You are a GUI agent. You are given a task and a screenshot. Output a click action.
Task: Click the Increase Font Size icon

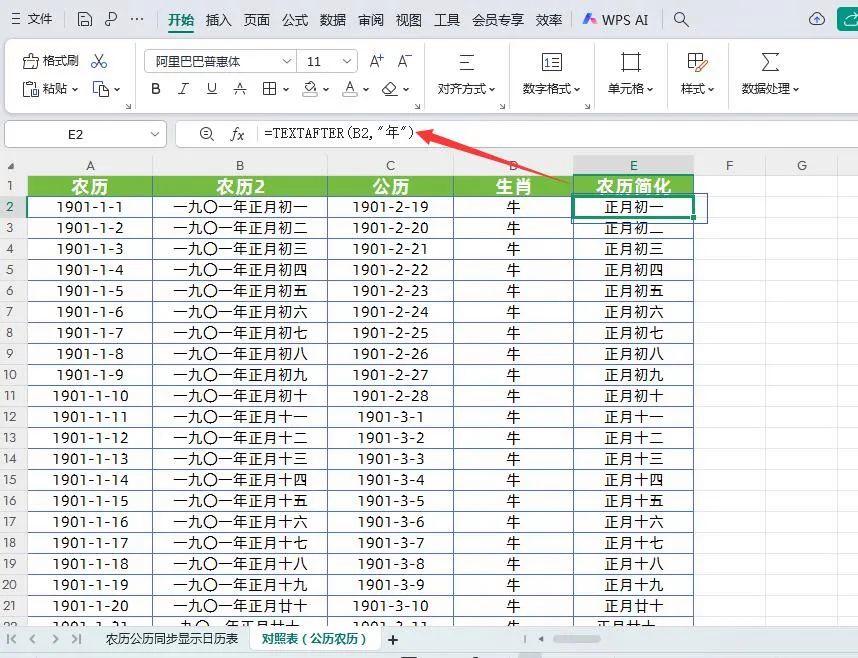377,61
